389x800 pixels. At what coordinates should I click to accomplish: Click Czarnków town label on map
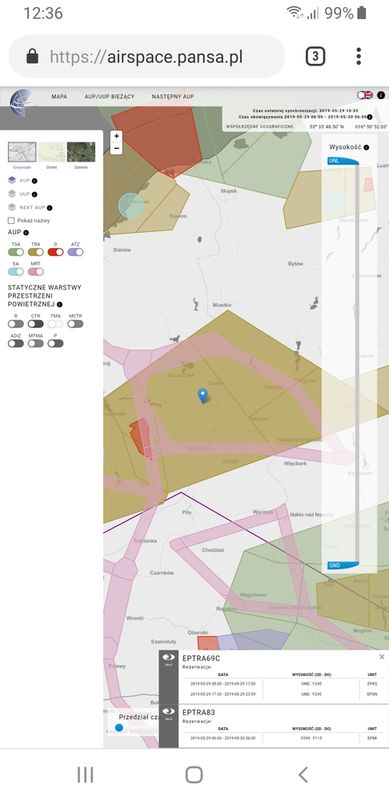162,573
